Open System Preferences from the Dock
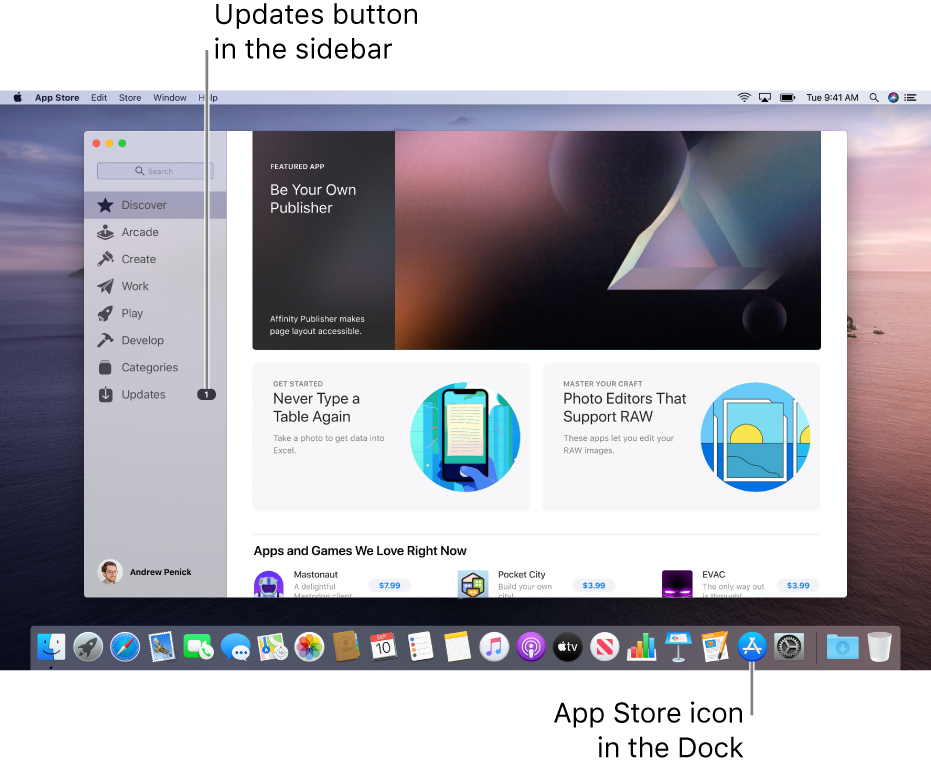The width and height of the screenshot is (931, 771). pos(789,646)
